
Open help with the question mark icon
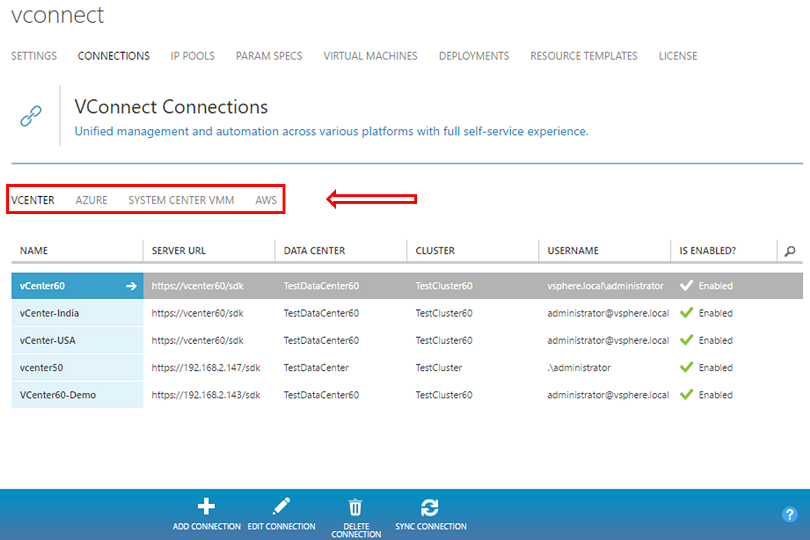point(789,514)
